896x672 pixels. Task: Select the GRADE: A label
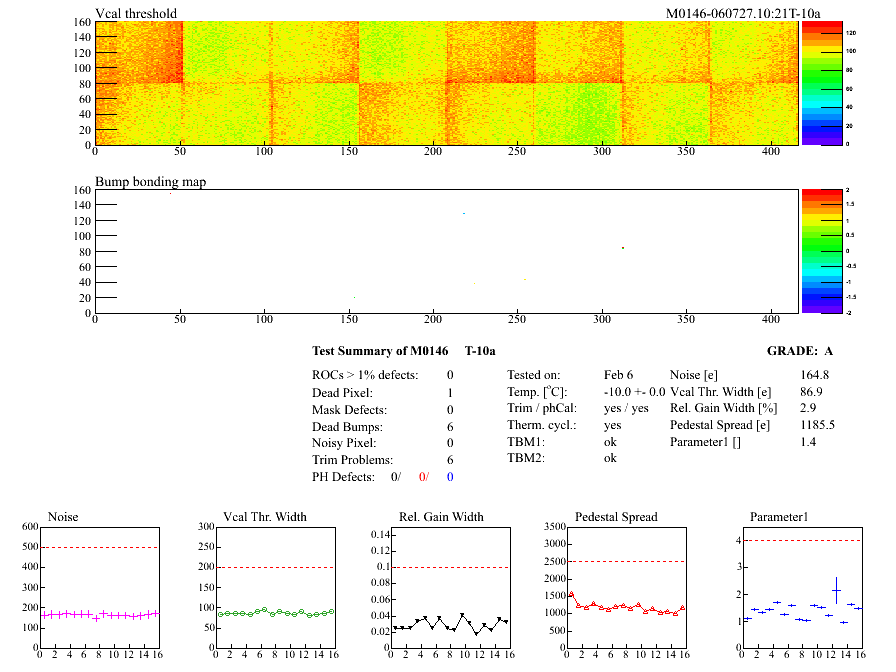tap(800, 351)
